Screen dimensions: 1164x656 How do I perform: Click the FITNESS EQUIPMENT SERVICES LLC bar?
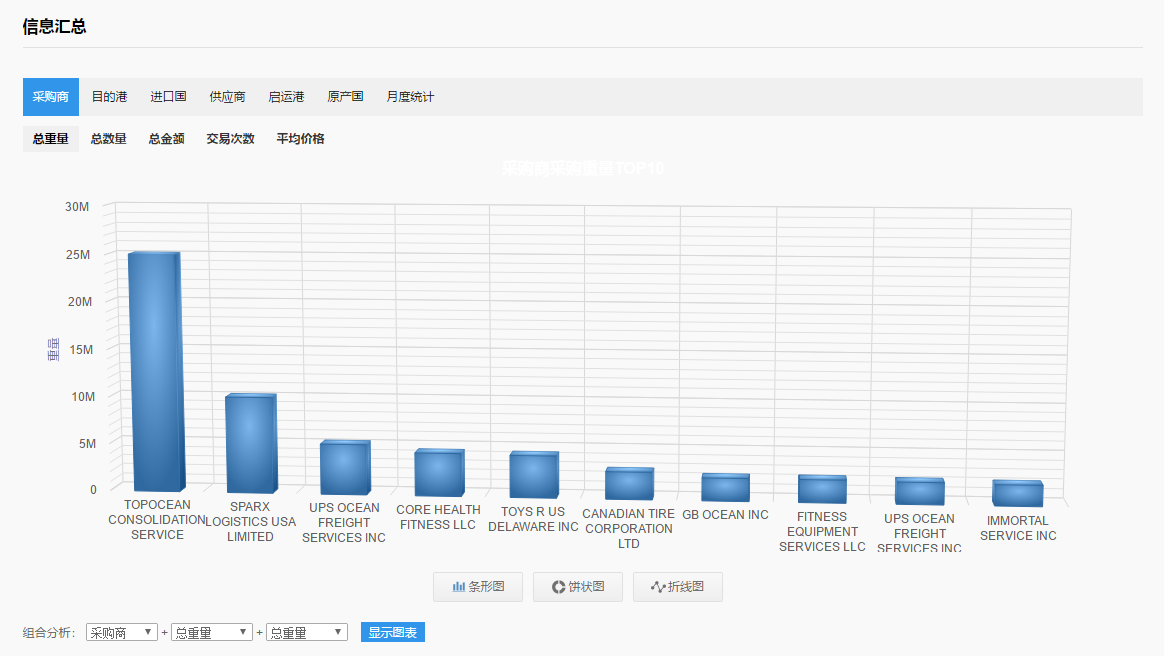coord(822,489)
